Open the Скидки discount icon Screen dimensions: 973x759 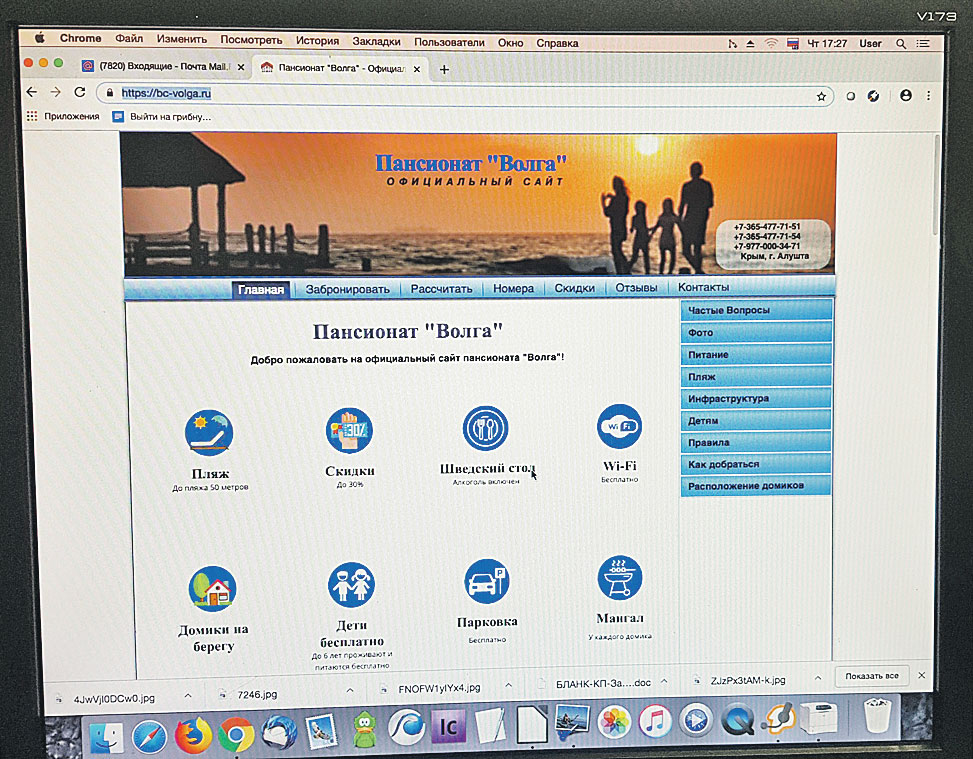coord(349,430)
